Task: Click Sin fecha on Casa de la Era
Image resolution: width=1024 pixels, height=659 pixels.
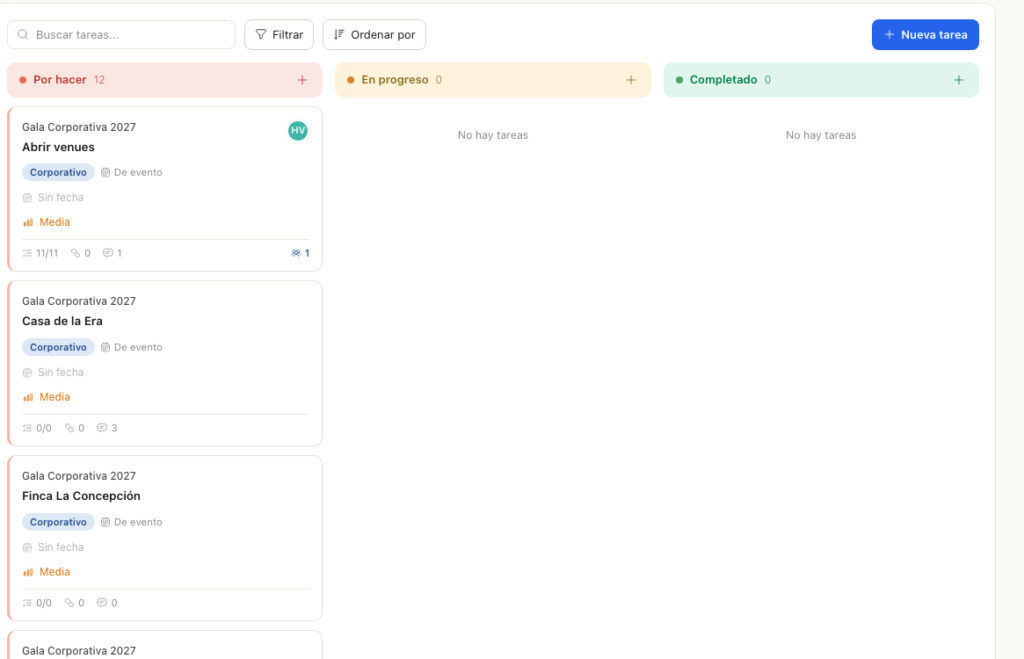Action: pyautogui.click(x=53, y=372)
